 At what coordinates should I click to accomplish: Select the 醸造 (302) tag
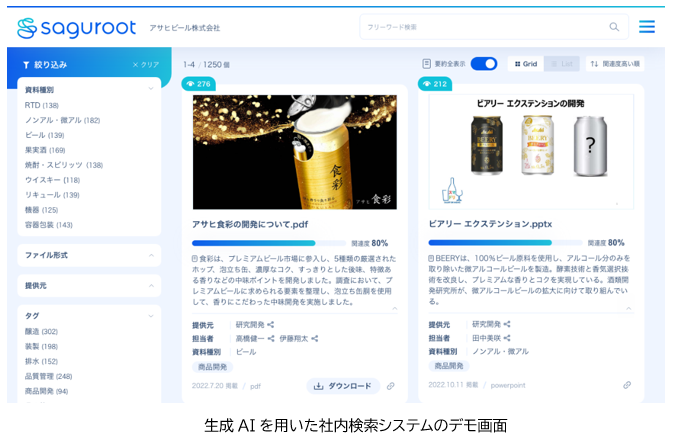41,331
